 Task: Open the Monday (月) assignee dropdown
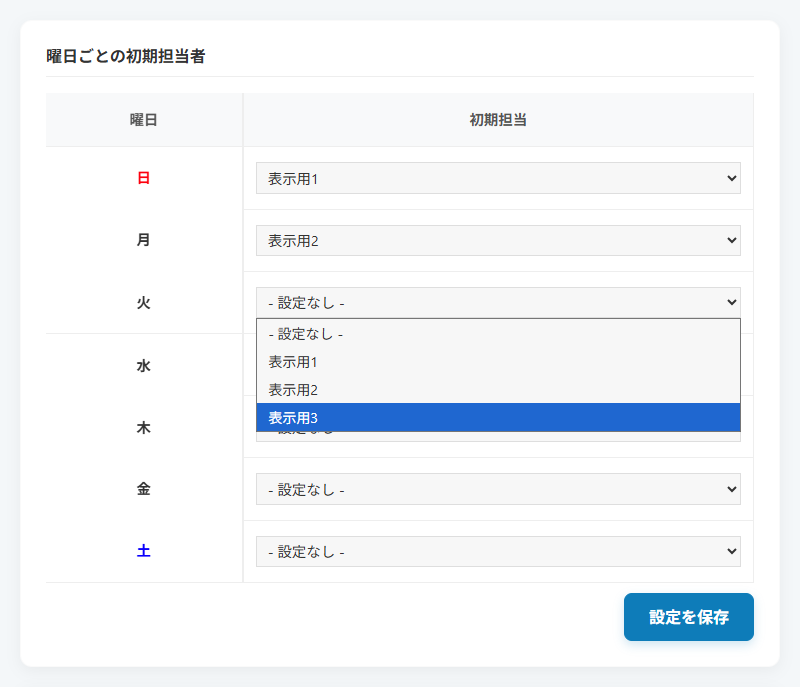pyautogui.click(x=498, y=240)
